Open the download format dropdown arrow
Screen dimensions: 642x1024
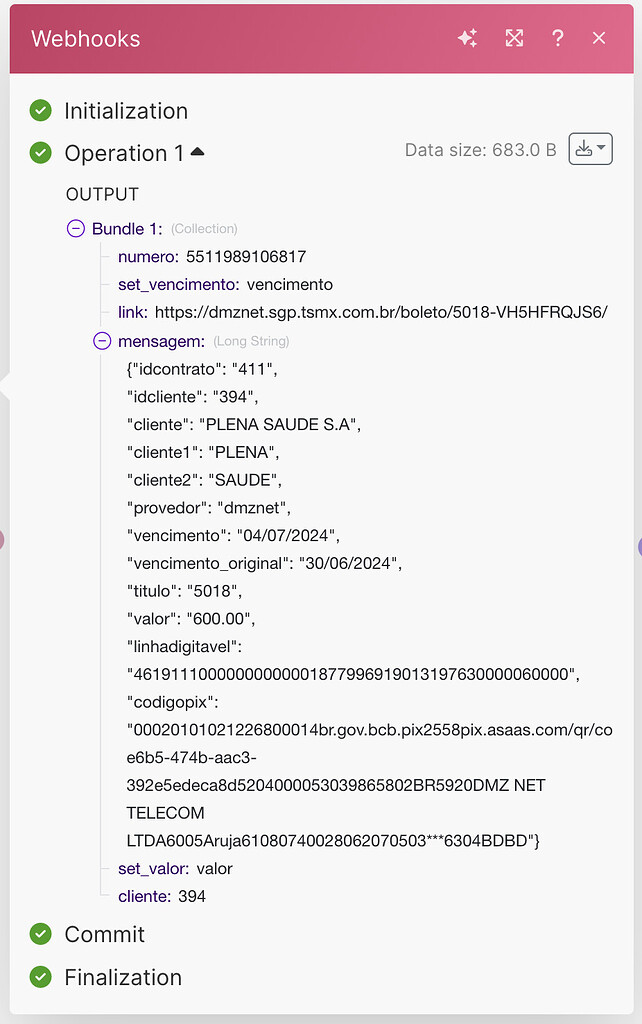[x=601, y=148]
